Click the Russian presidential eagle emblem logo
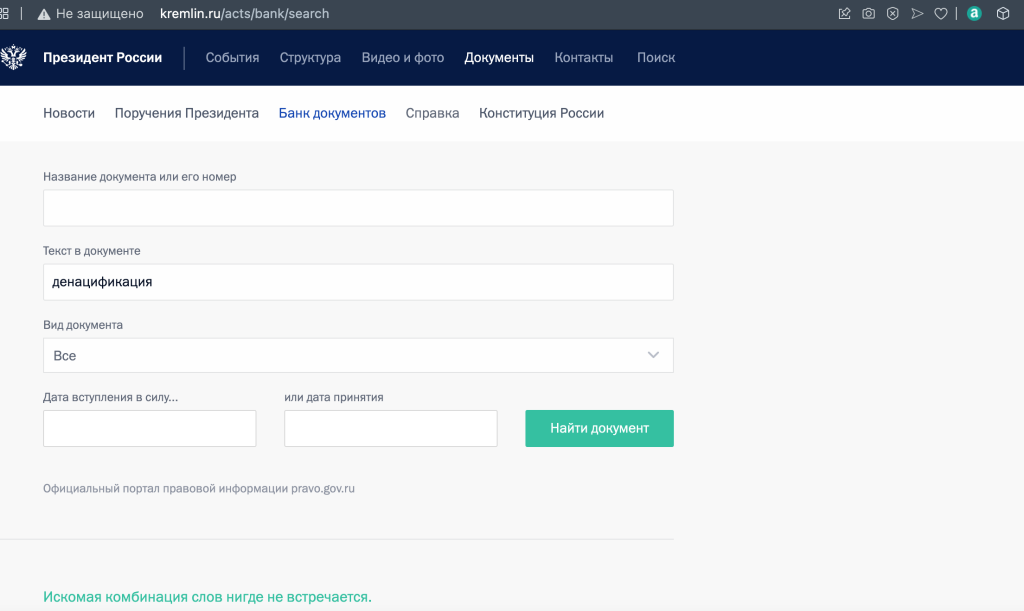 click(13, 57)
